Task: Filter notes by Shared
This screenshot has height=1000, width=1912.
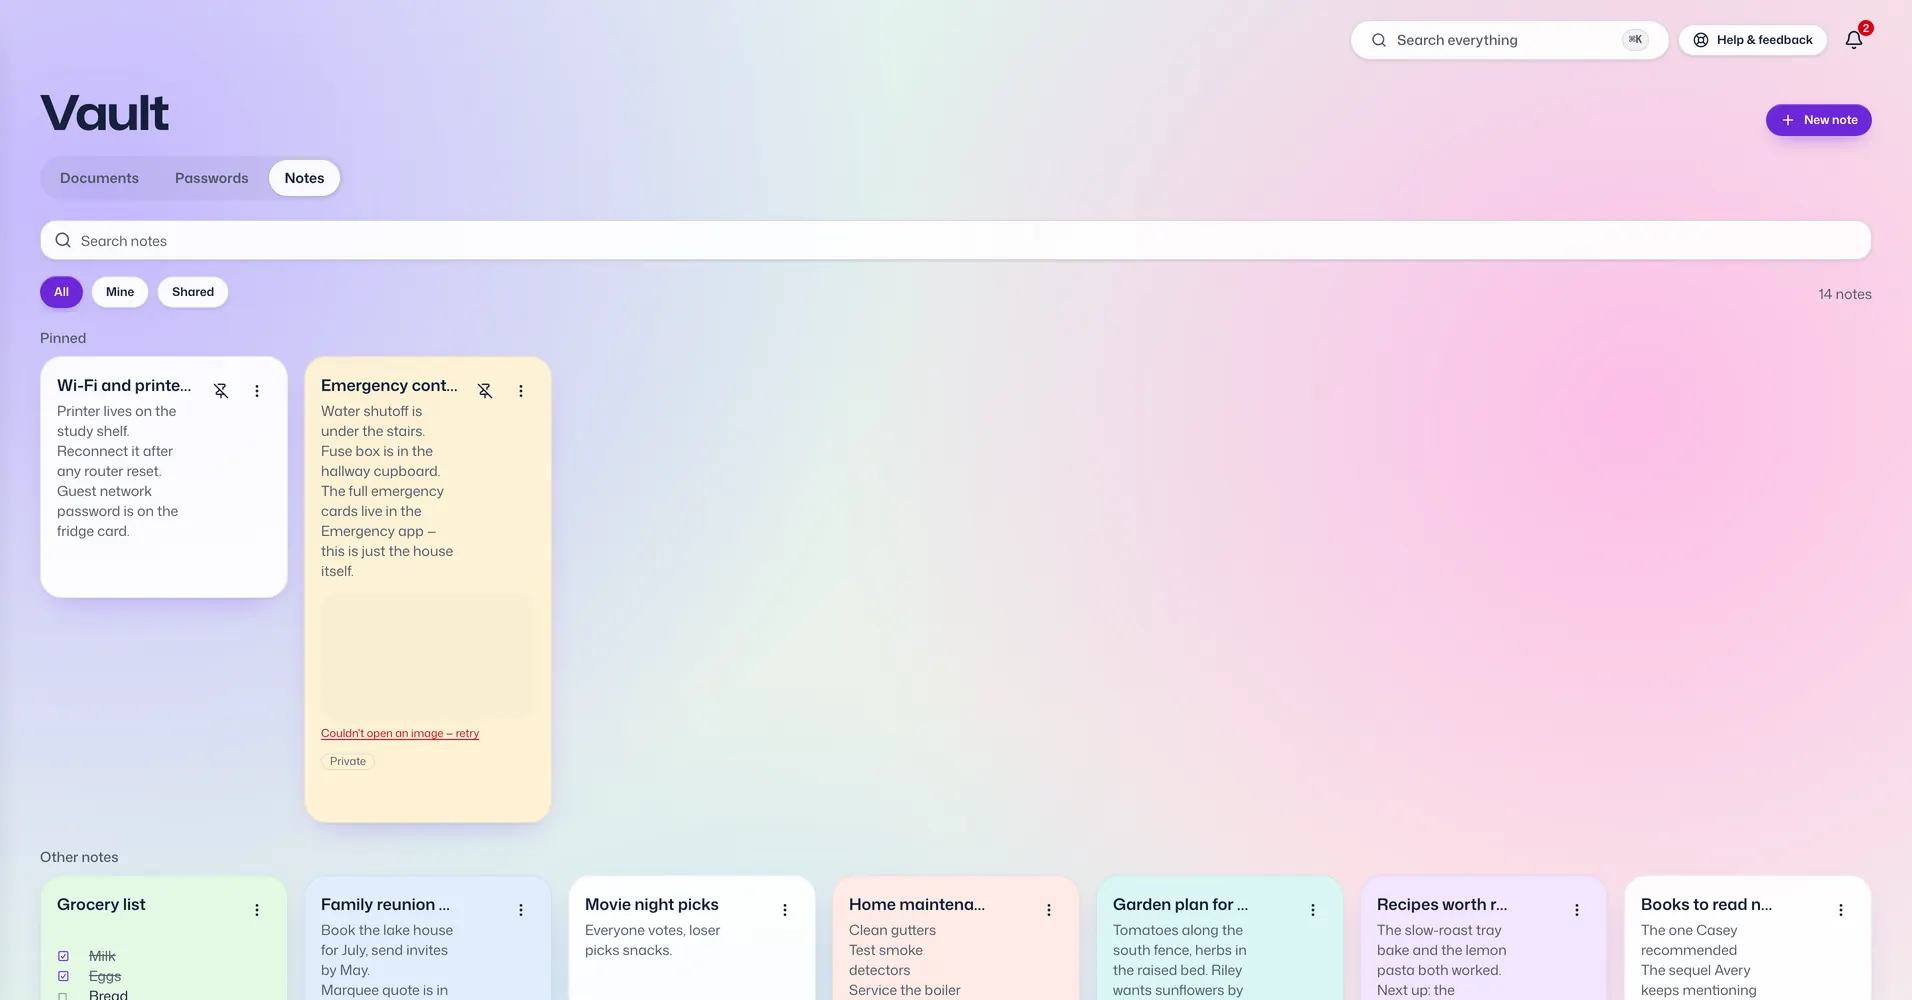Action: click(193, 292)
